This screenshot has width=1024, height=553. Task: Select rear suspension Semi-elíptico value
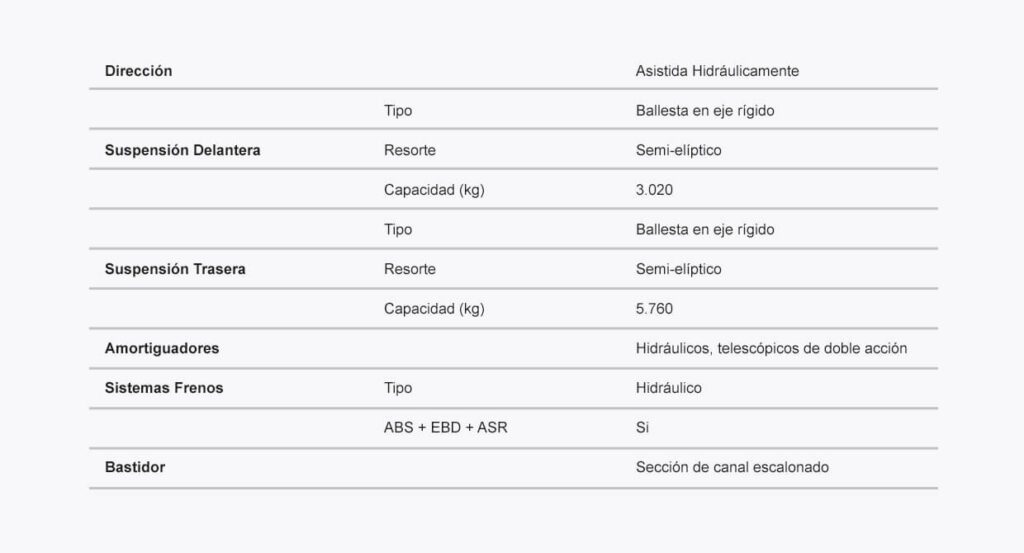click(x=679, y=269)
